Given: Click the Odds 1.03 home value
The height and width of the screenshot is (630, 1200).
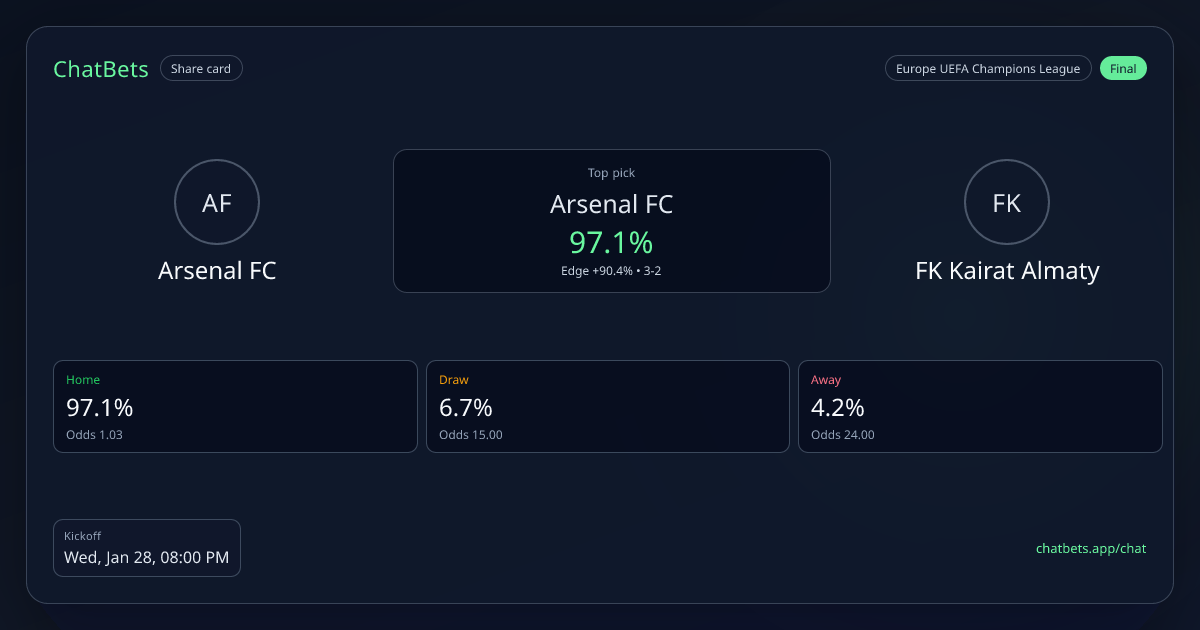Looking at the screenshot, I should 94,435.
